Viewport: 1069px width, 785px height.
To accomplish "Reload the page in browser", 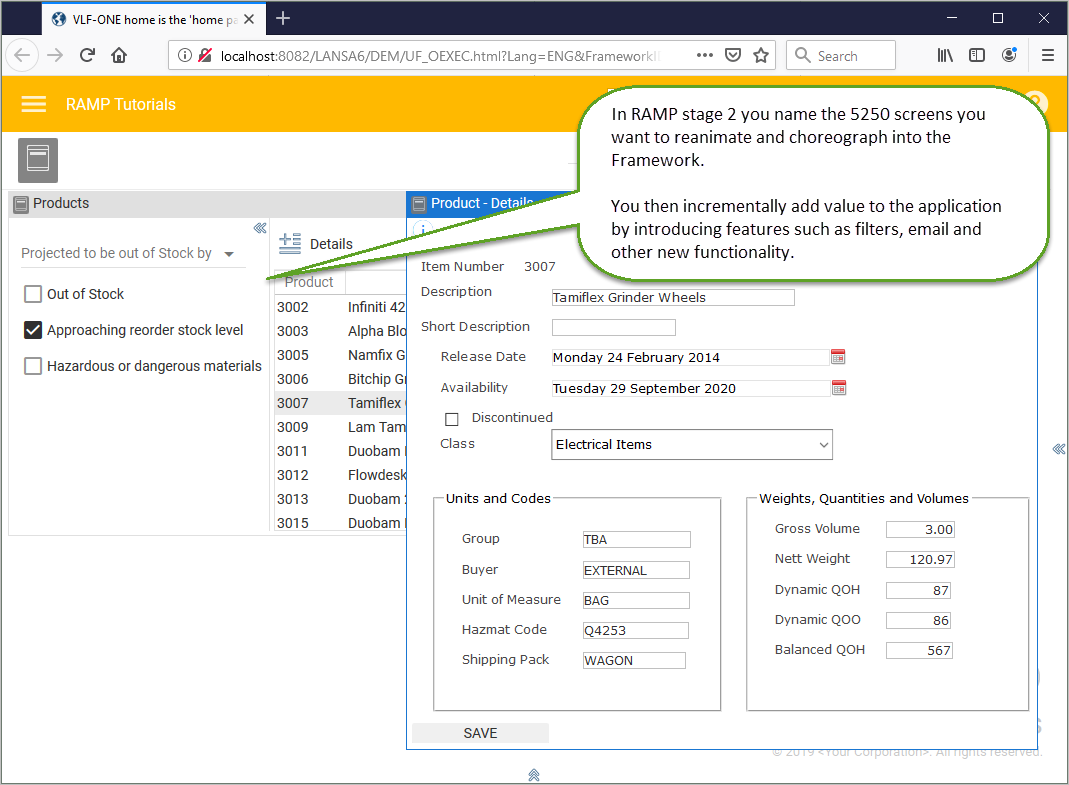I will (87, 55).
